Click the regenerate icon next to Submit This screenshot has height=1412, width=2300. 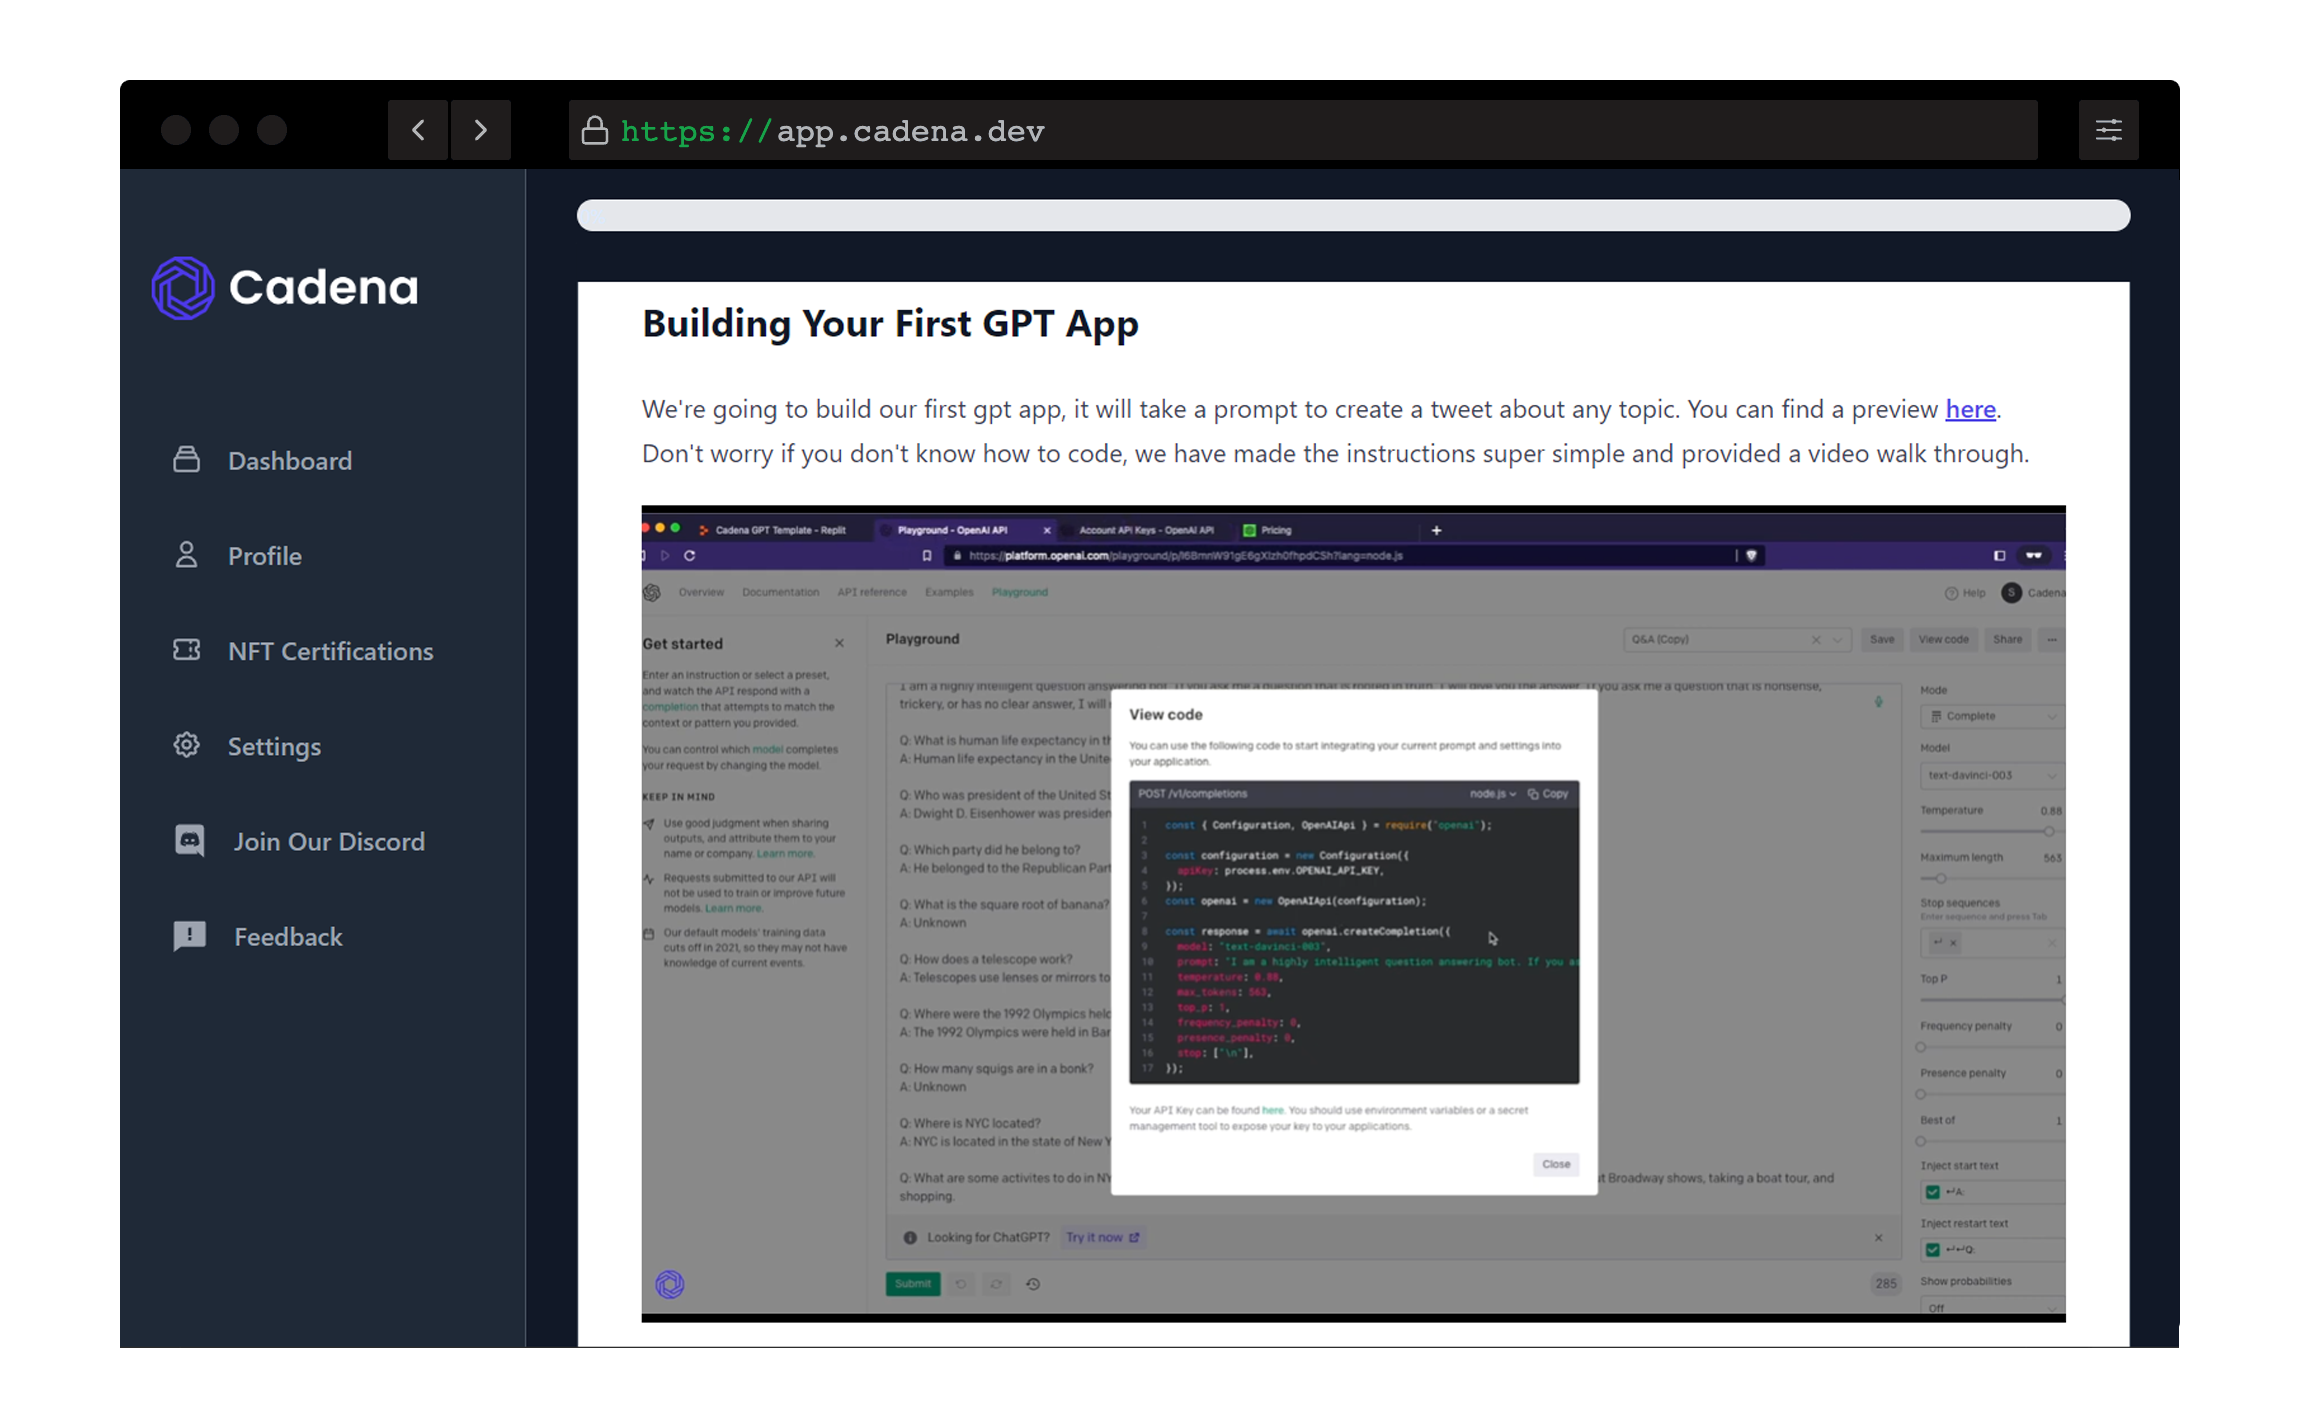[996, 1284]
